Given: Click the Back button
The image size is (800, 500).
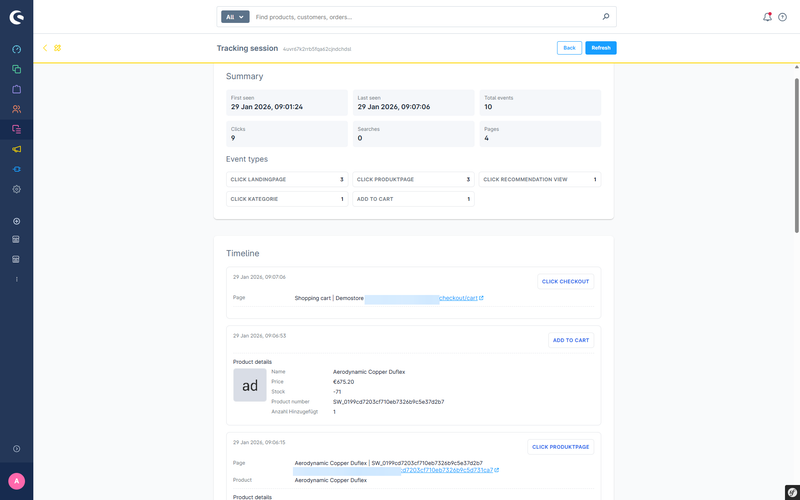Looking at the screenshot, I should pos(569,48).
